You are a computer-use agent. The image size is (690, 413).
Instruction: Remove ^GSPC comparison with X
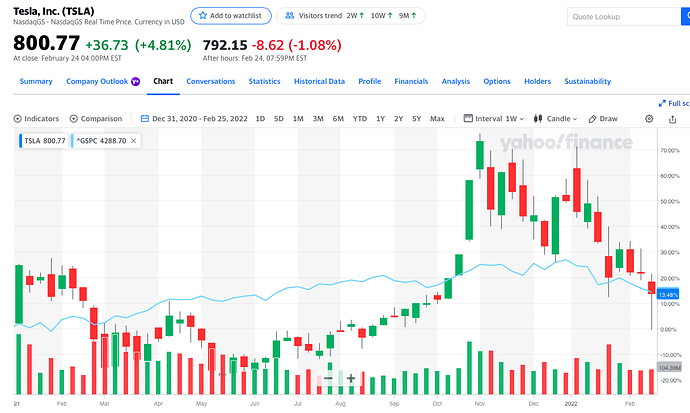point(134,141)
